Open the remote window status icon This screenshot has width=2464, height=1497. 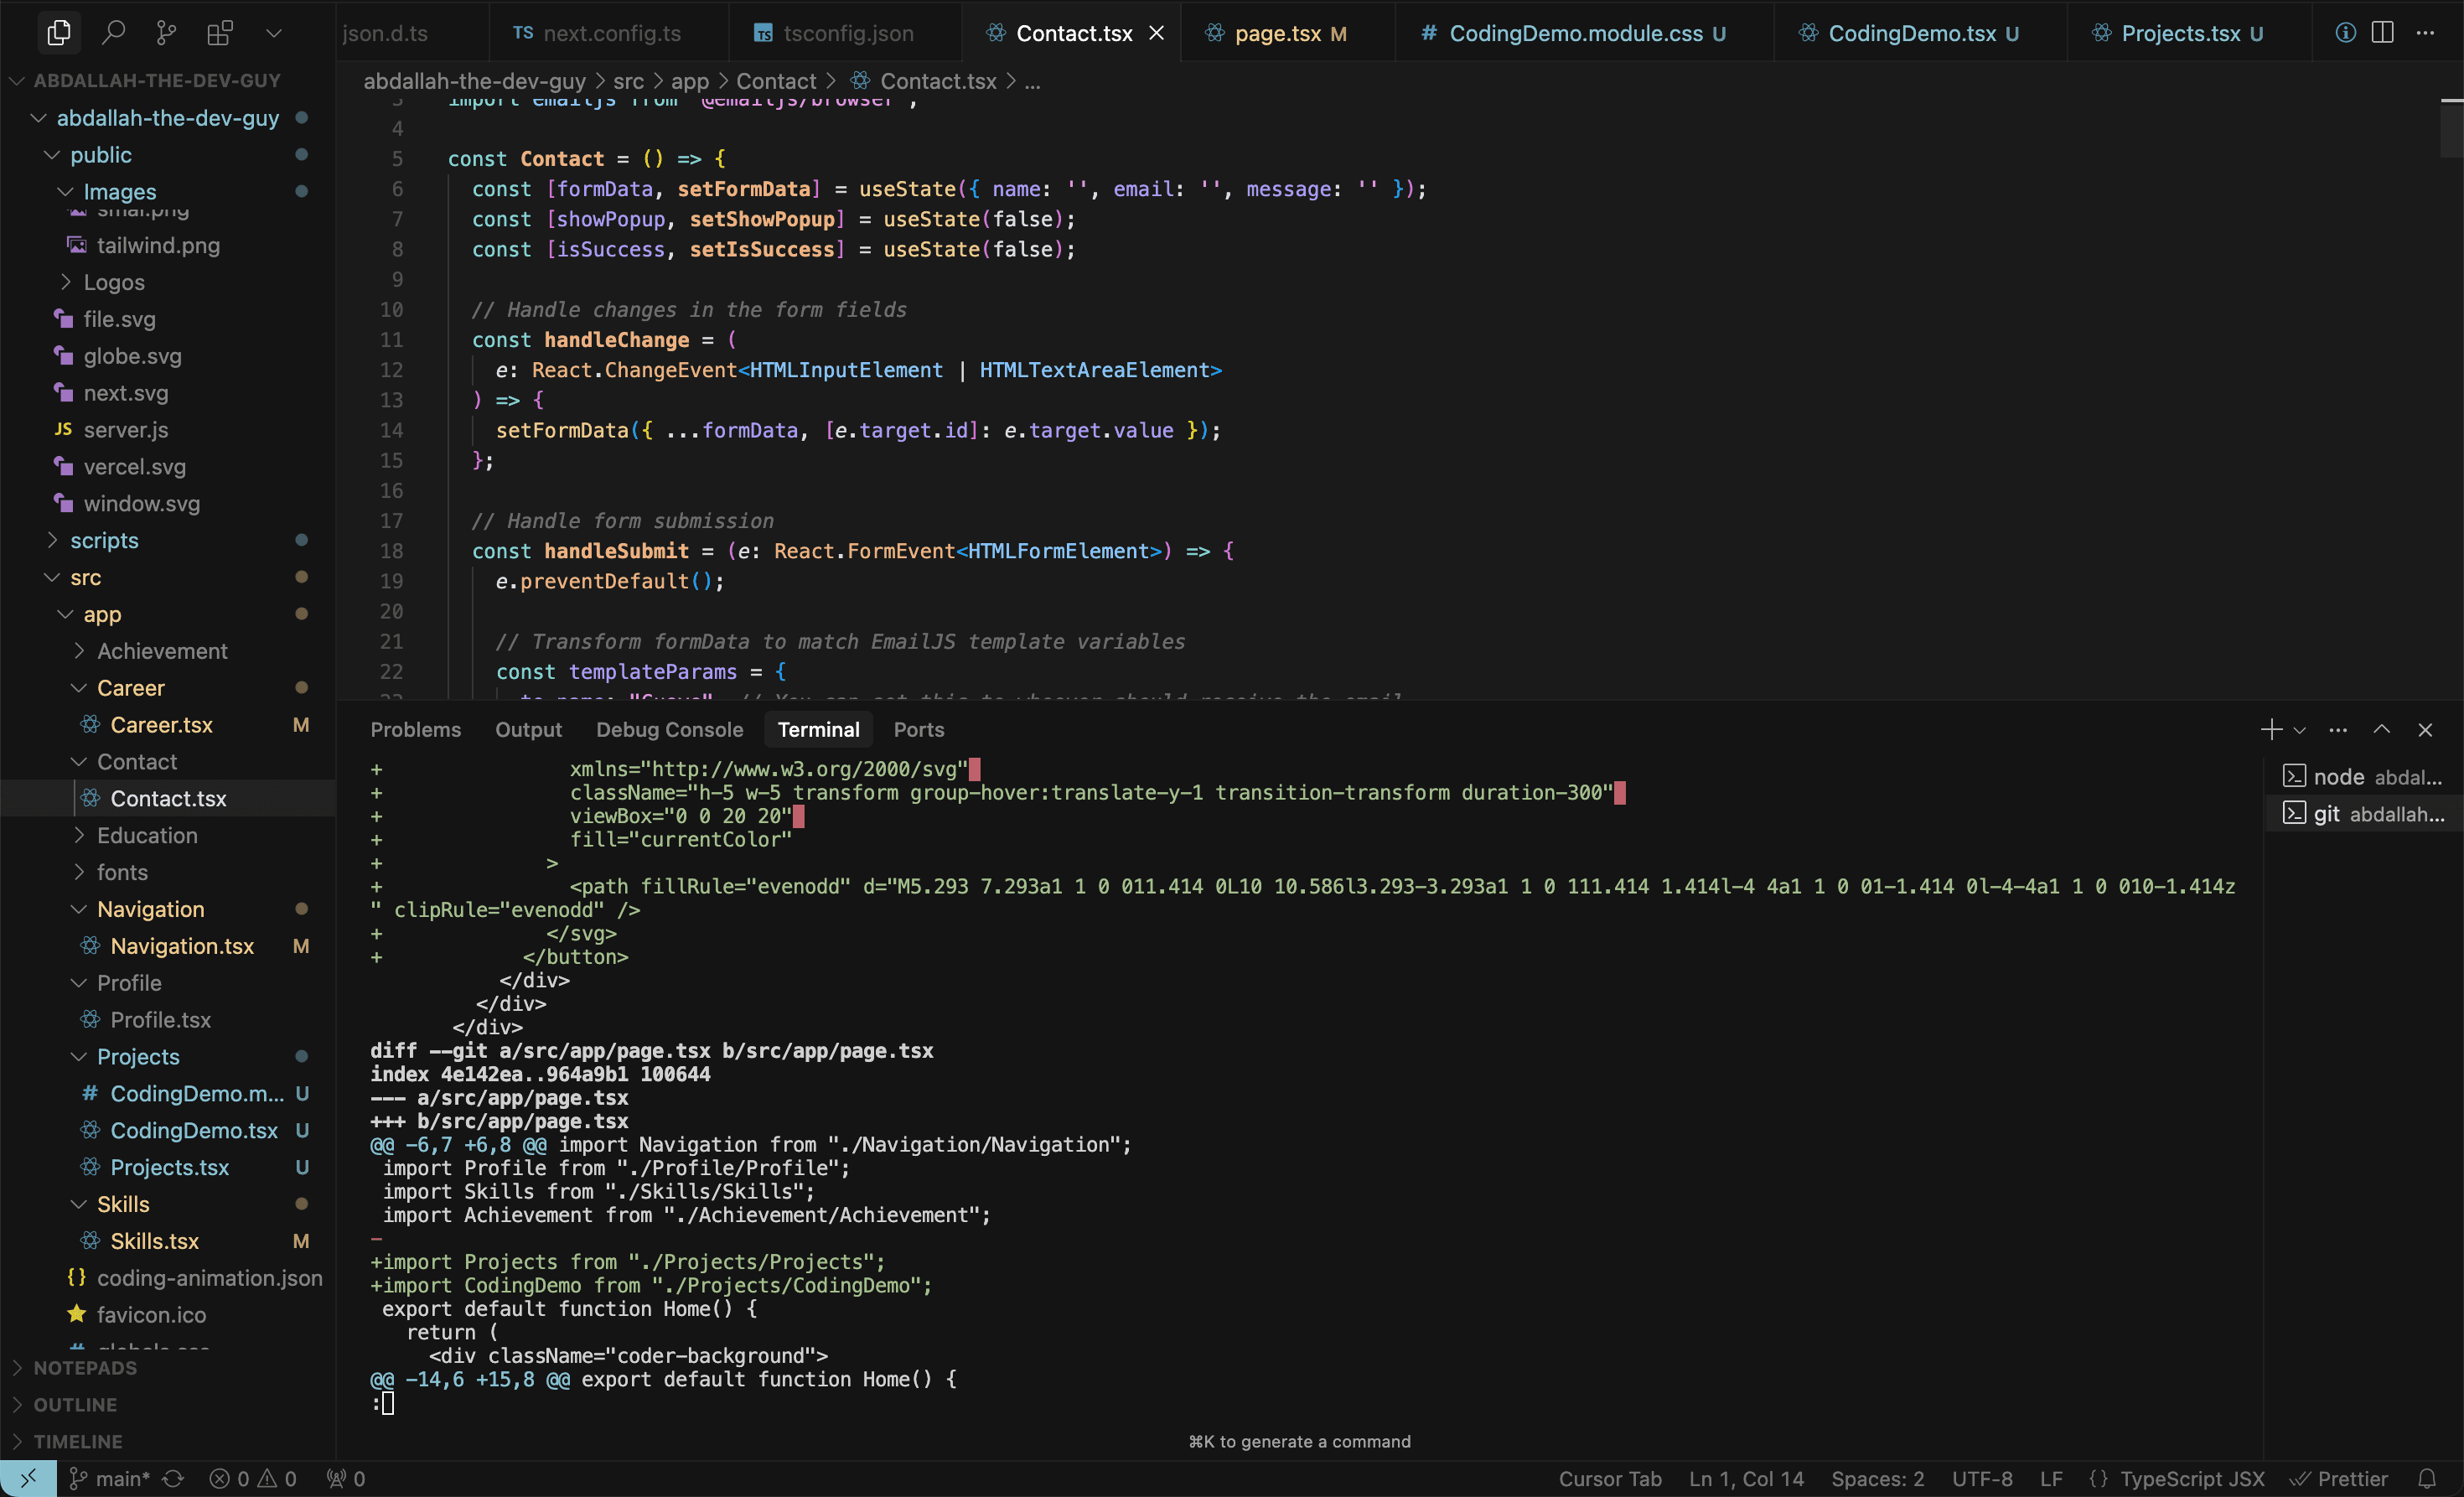tap(28, 1478)
